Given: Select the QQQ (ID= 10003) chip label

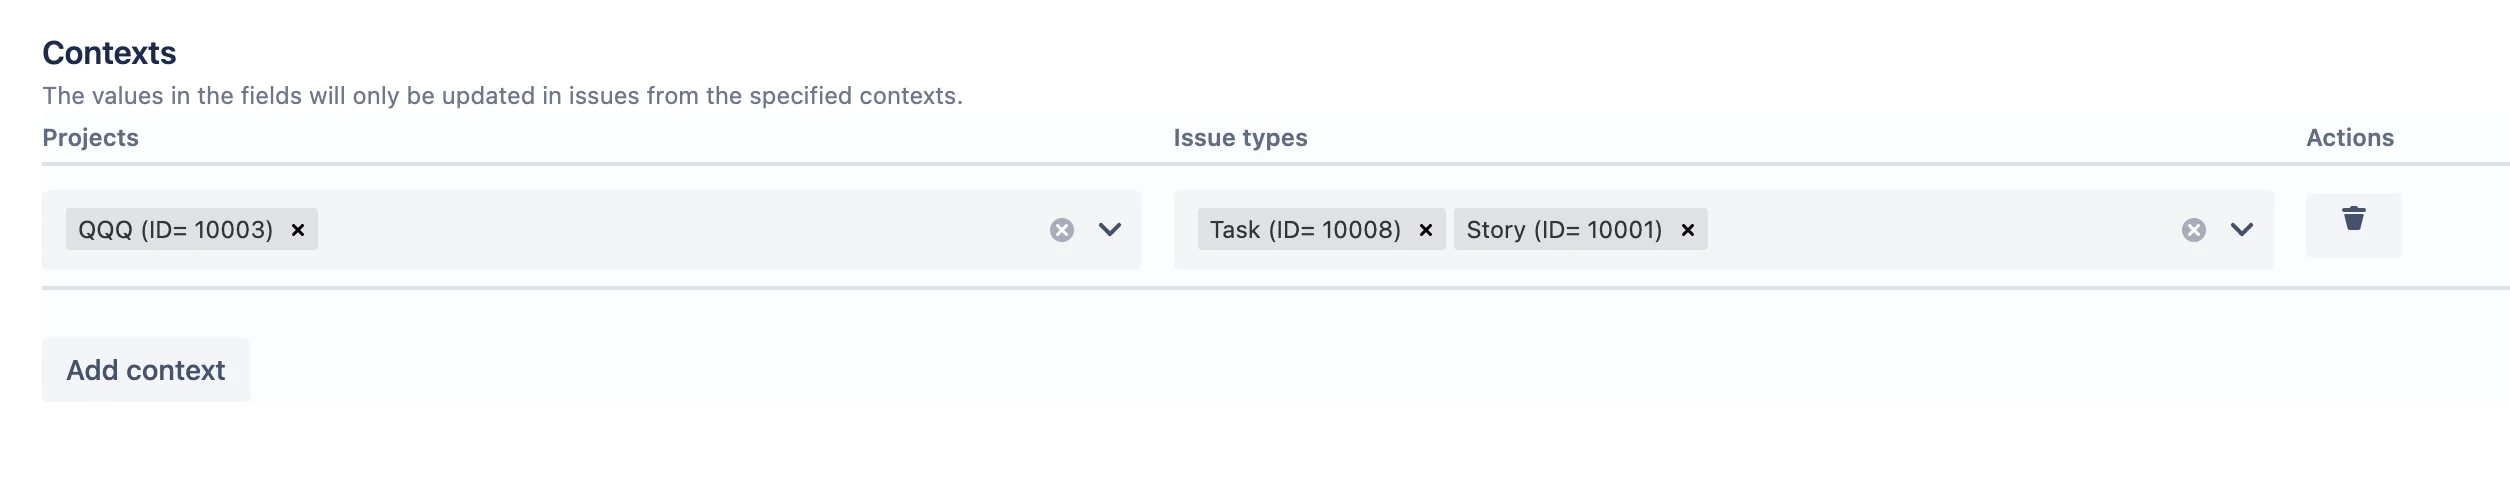Looking at the screenshot, I should (176, 230).
